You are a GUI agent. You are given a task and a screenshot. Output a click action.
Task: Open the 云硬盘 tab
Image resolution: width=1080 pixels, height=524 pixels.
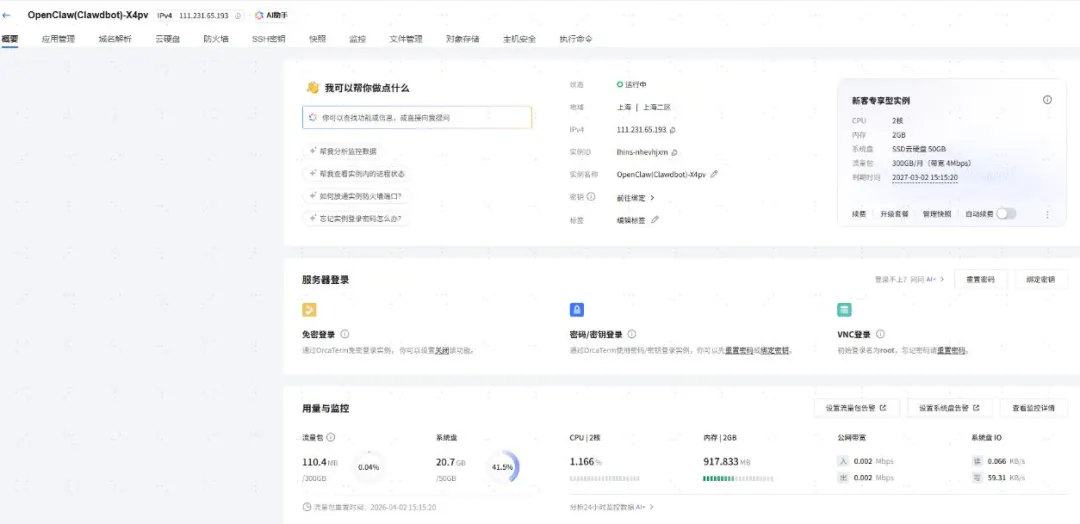coord(167,39)
